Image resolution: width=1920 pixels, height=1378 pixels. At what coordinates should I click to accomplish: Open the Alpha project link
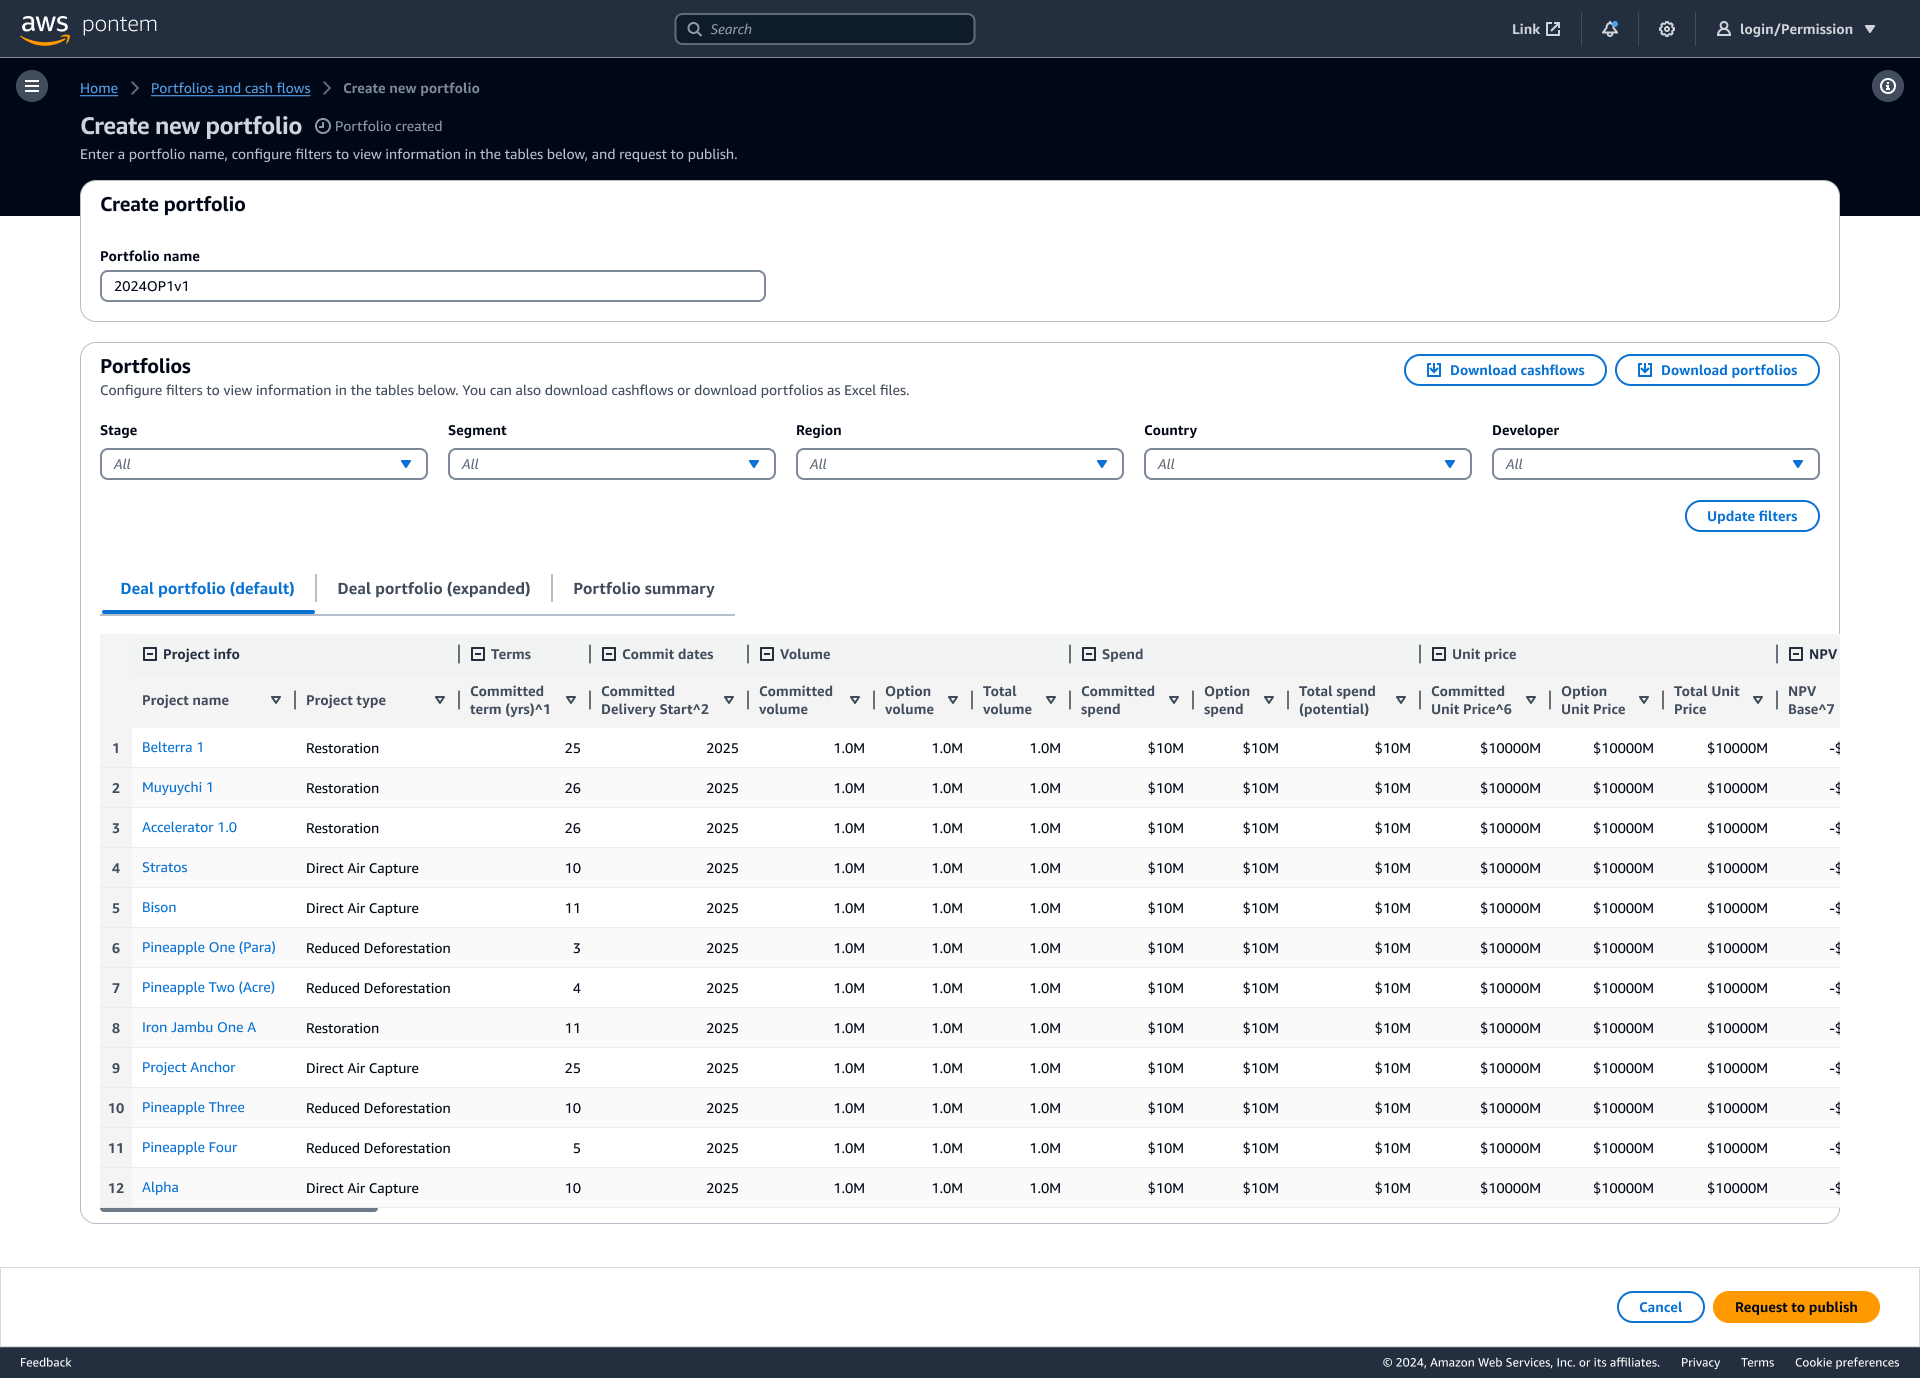click(x=160, y=1187)
